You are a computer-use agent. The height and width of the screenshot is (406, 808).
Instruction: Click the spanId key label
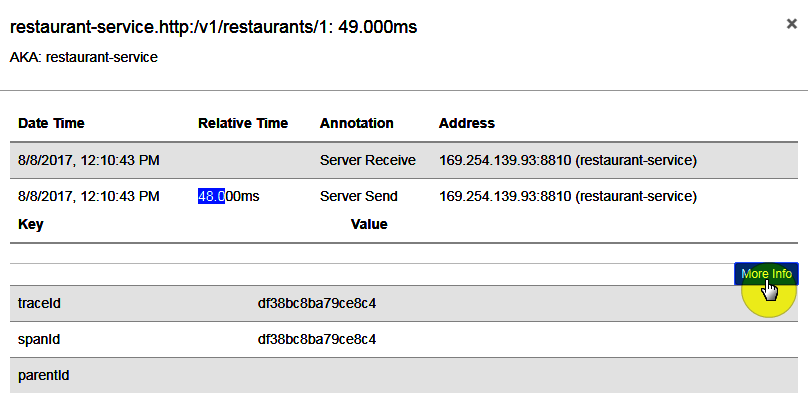[40, 339]
